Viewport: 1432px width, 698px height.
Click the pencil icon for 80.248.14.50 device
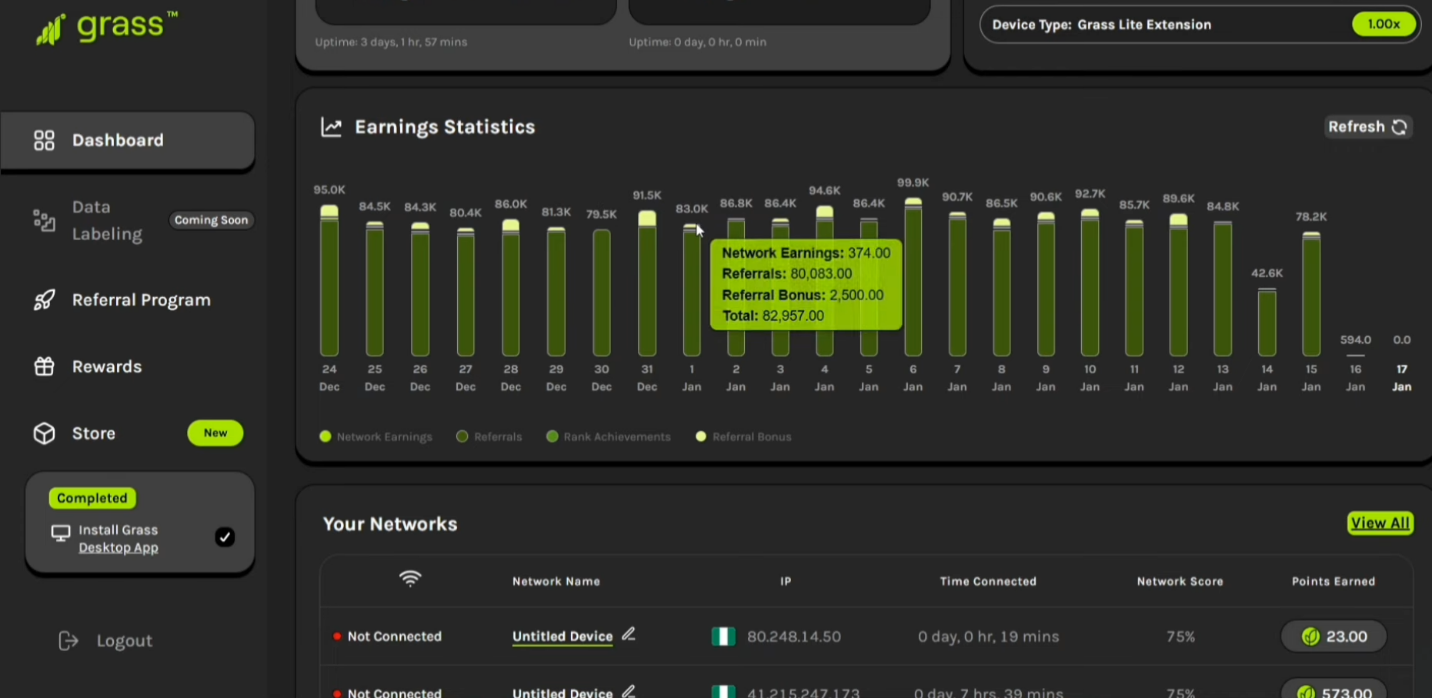tap(629, 634)
